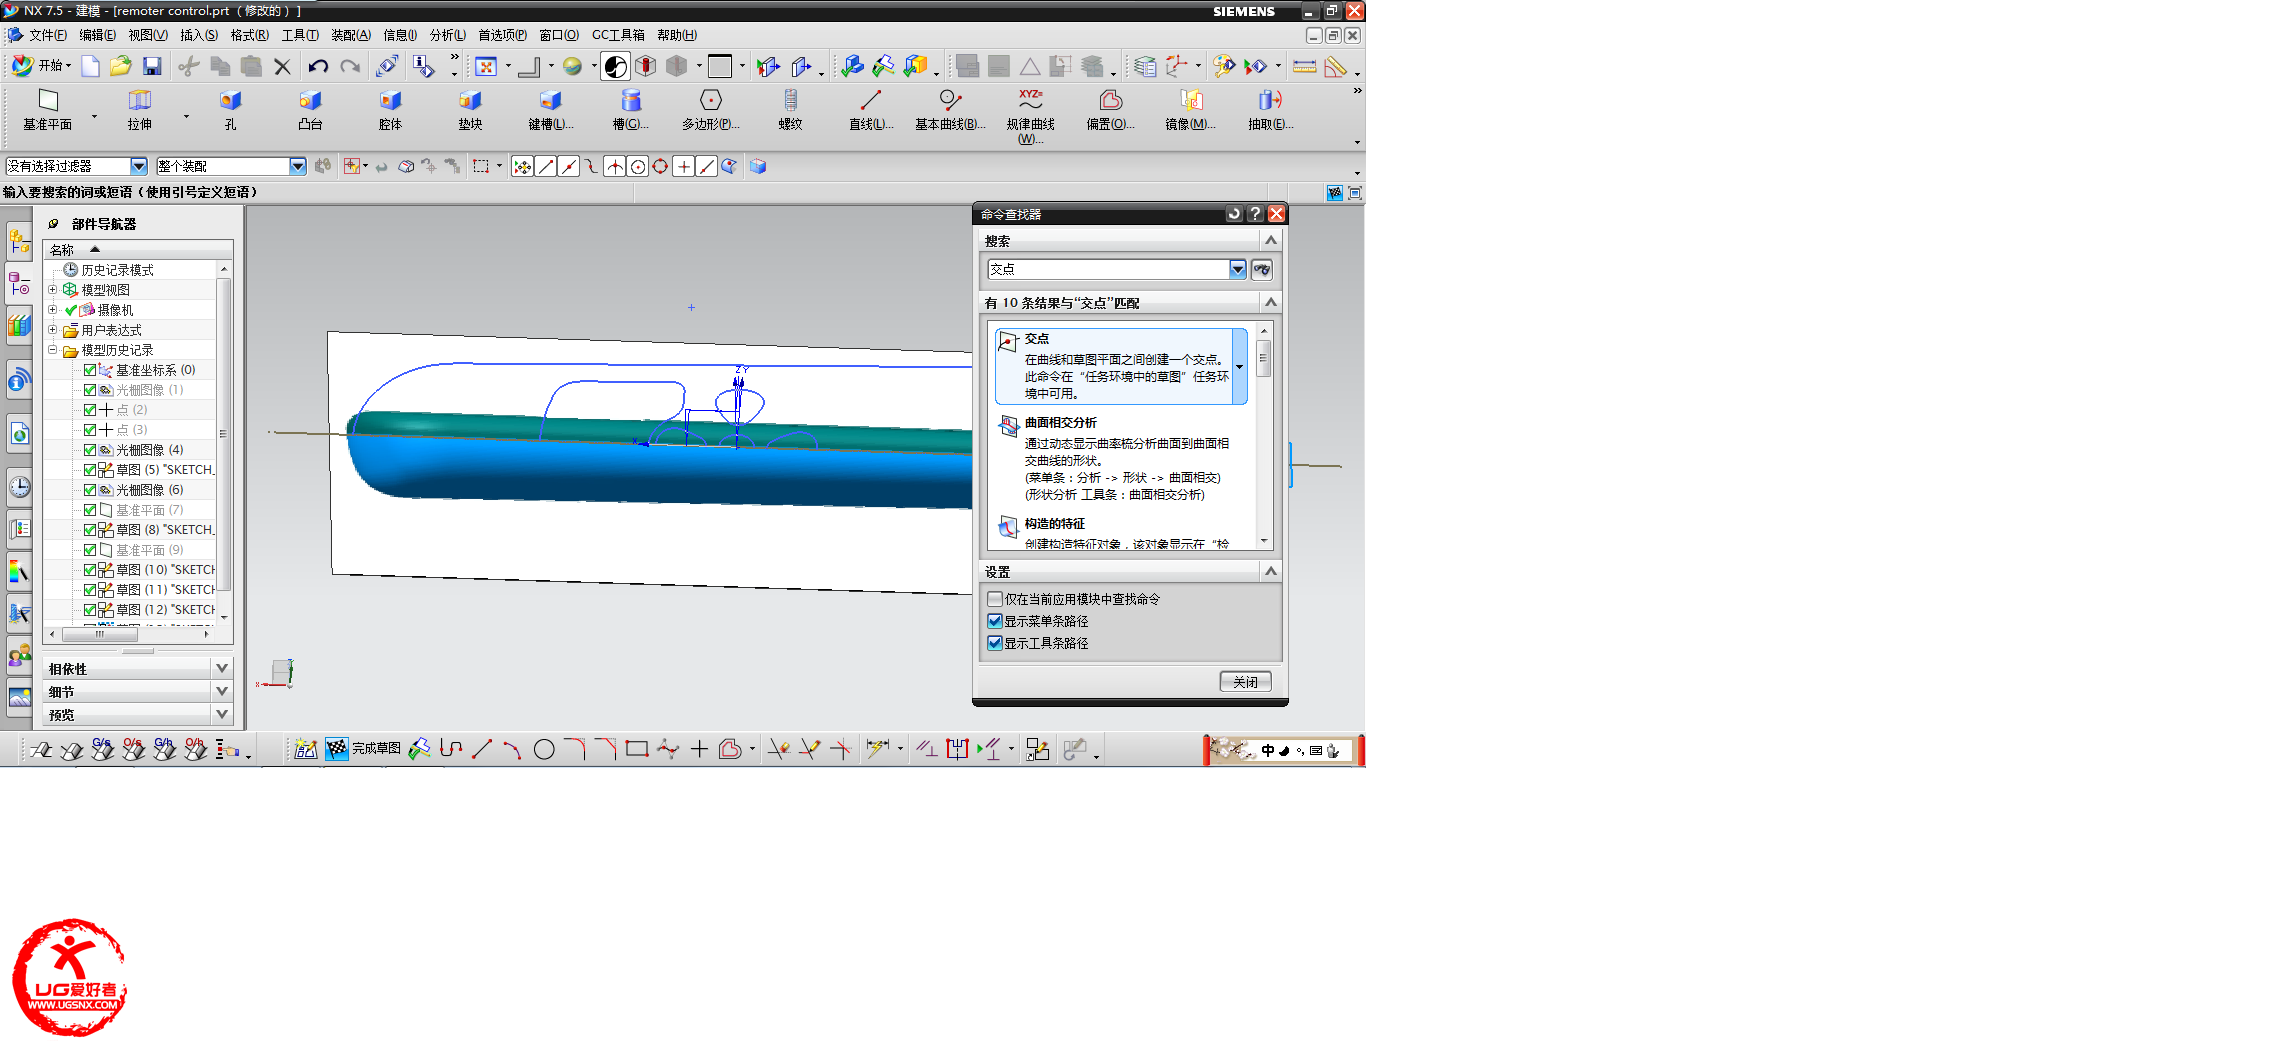Open the 整个装配 scope dropdown
Screen dimensions: 2280x1046
(x=298, y=166)
